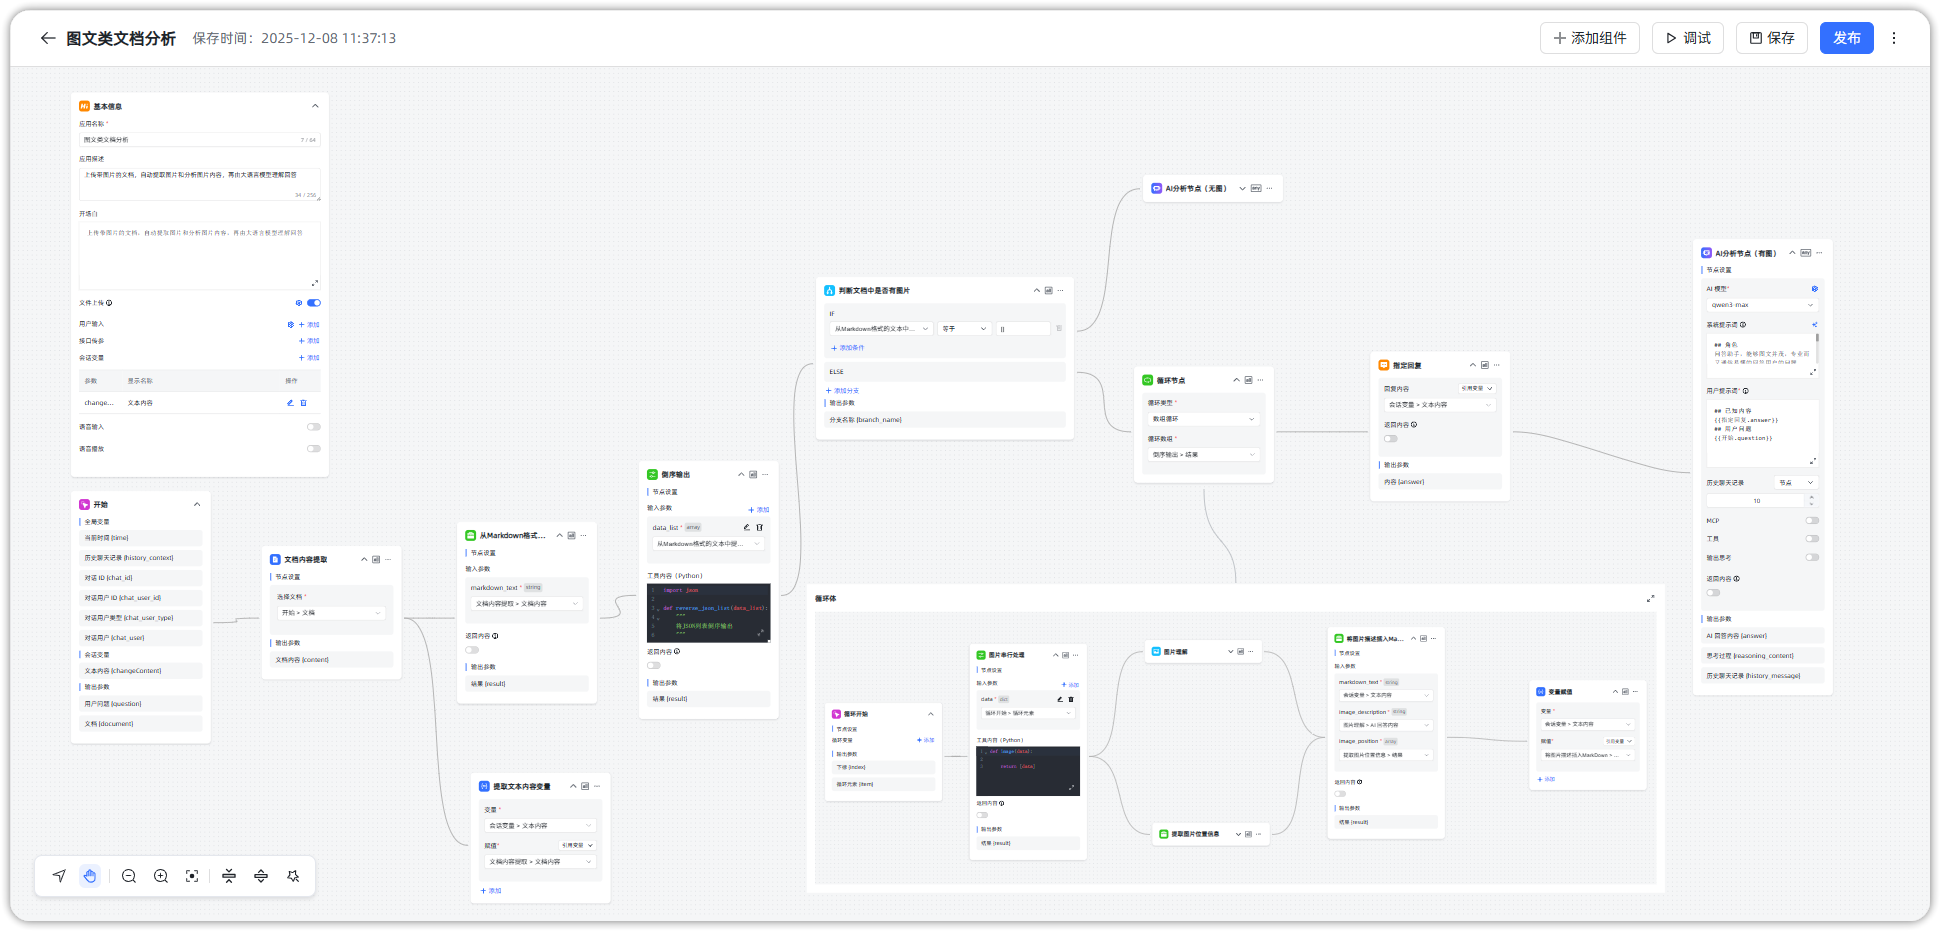Screen dimensions: 1940x931
Task: Click the collapse all nodes icon
Action: (229, 876)
